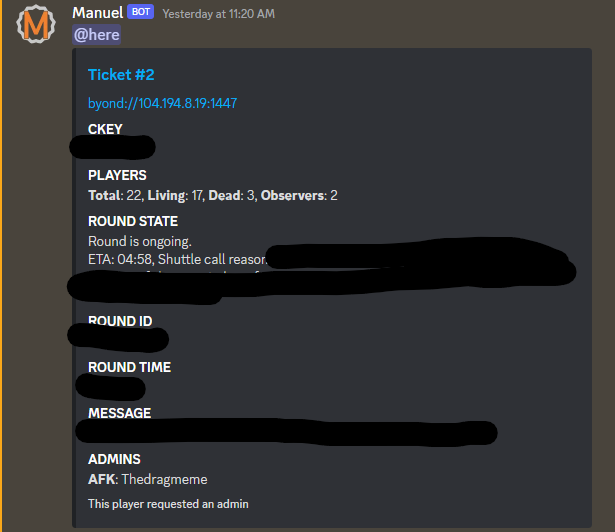The width and height of the screenshot is (615, 532).
Task: Click the BOT badge next to Manuel
Action: tap(140, 12)
